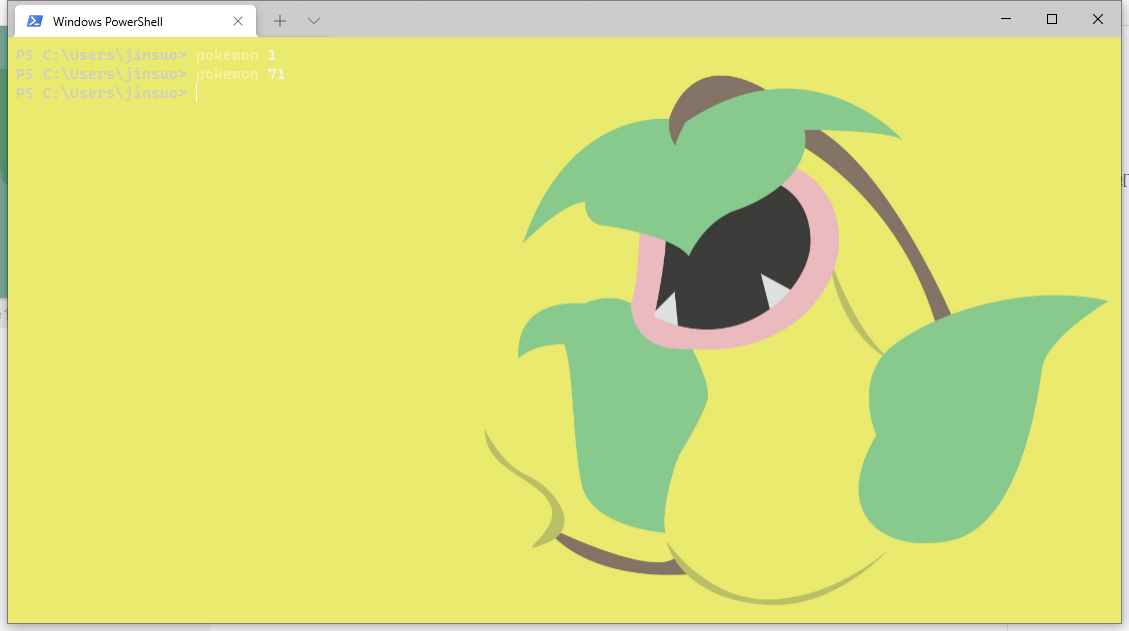Maximize the terminal window
Screen dimensions: 1129x631
click(1052, 19)
